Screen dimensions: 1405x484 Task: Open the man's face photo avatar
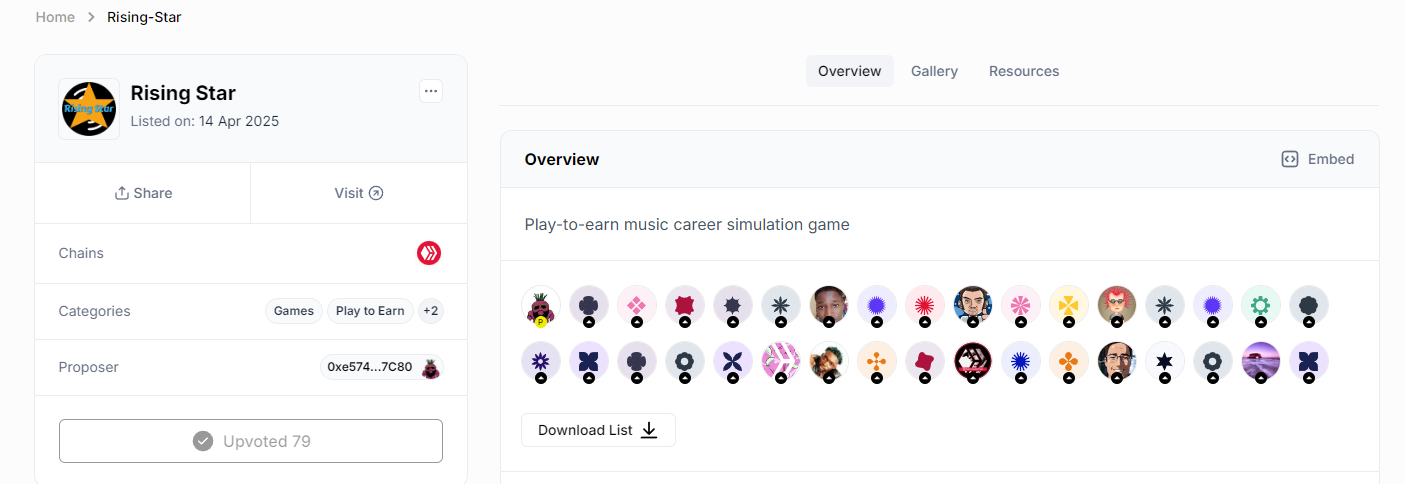pos(829,305)
